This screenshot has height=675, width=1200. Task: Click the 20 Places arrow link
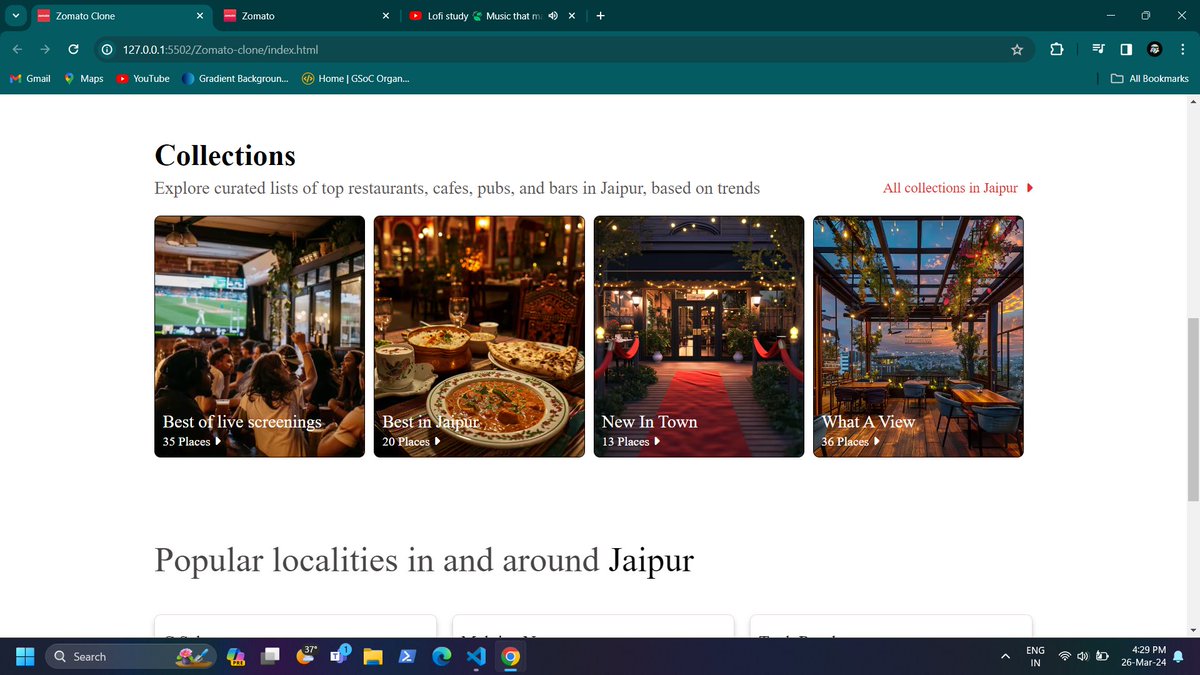coord(411,441)
